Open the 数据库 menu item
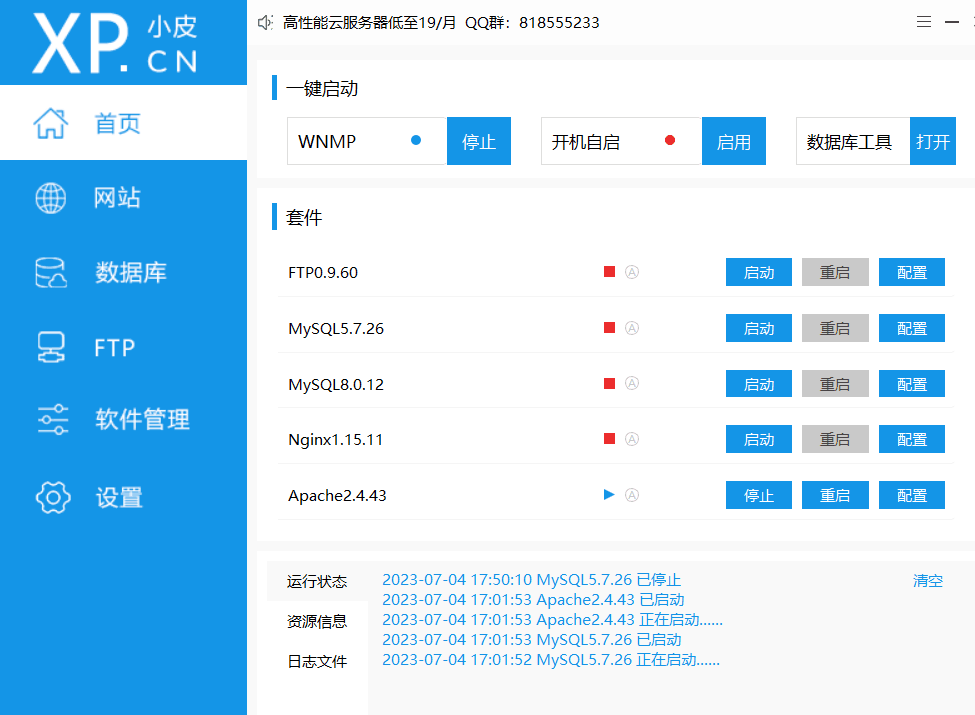This screenshot has height=715, width=975. click(123, 272)
